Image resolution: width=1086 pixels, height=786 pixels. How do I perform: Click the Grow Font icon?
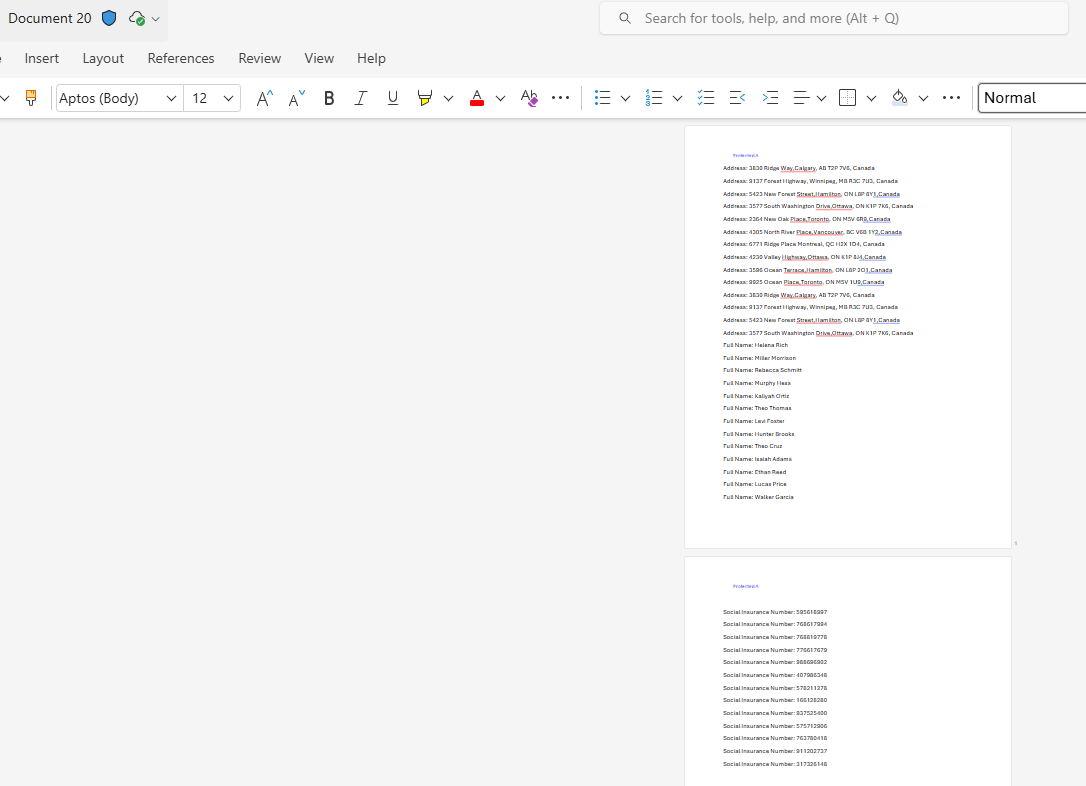pyautogui.click(x=263, y=97)
